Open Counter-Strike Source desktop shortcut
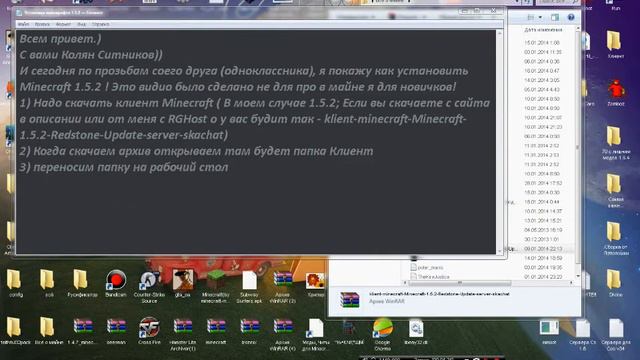This screenshot has height=360, width=640. pos(149,286)
